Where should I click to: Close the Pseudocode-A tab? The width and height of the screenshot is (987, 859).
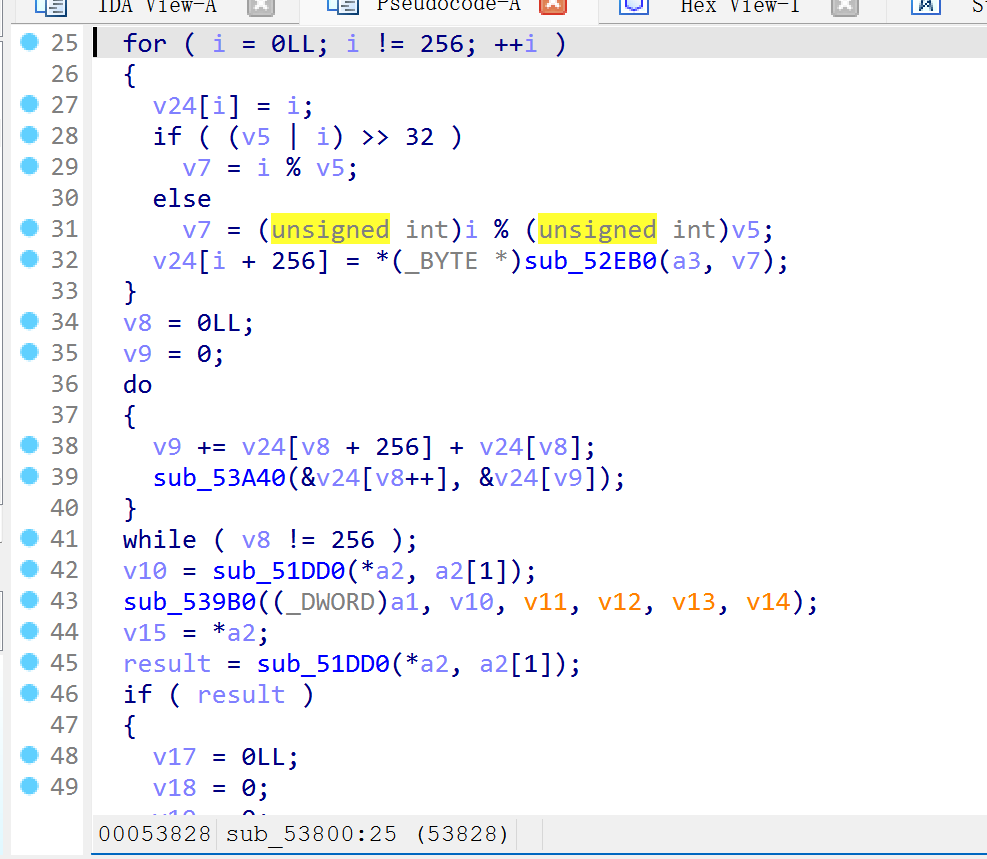[x=553, y=6]
